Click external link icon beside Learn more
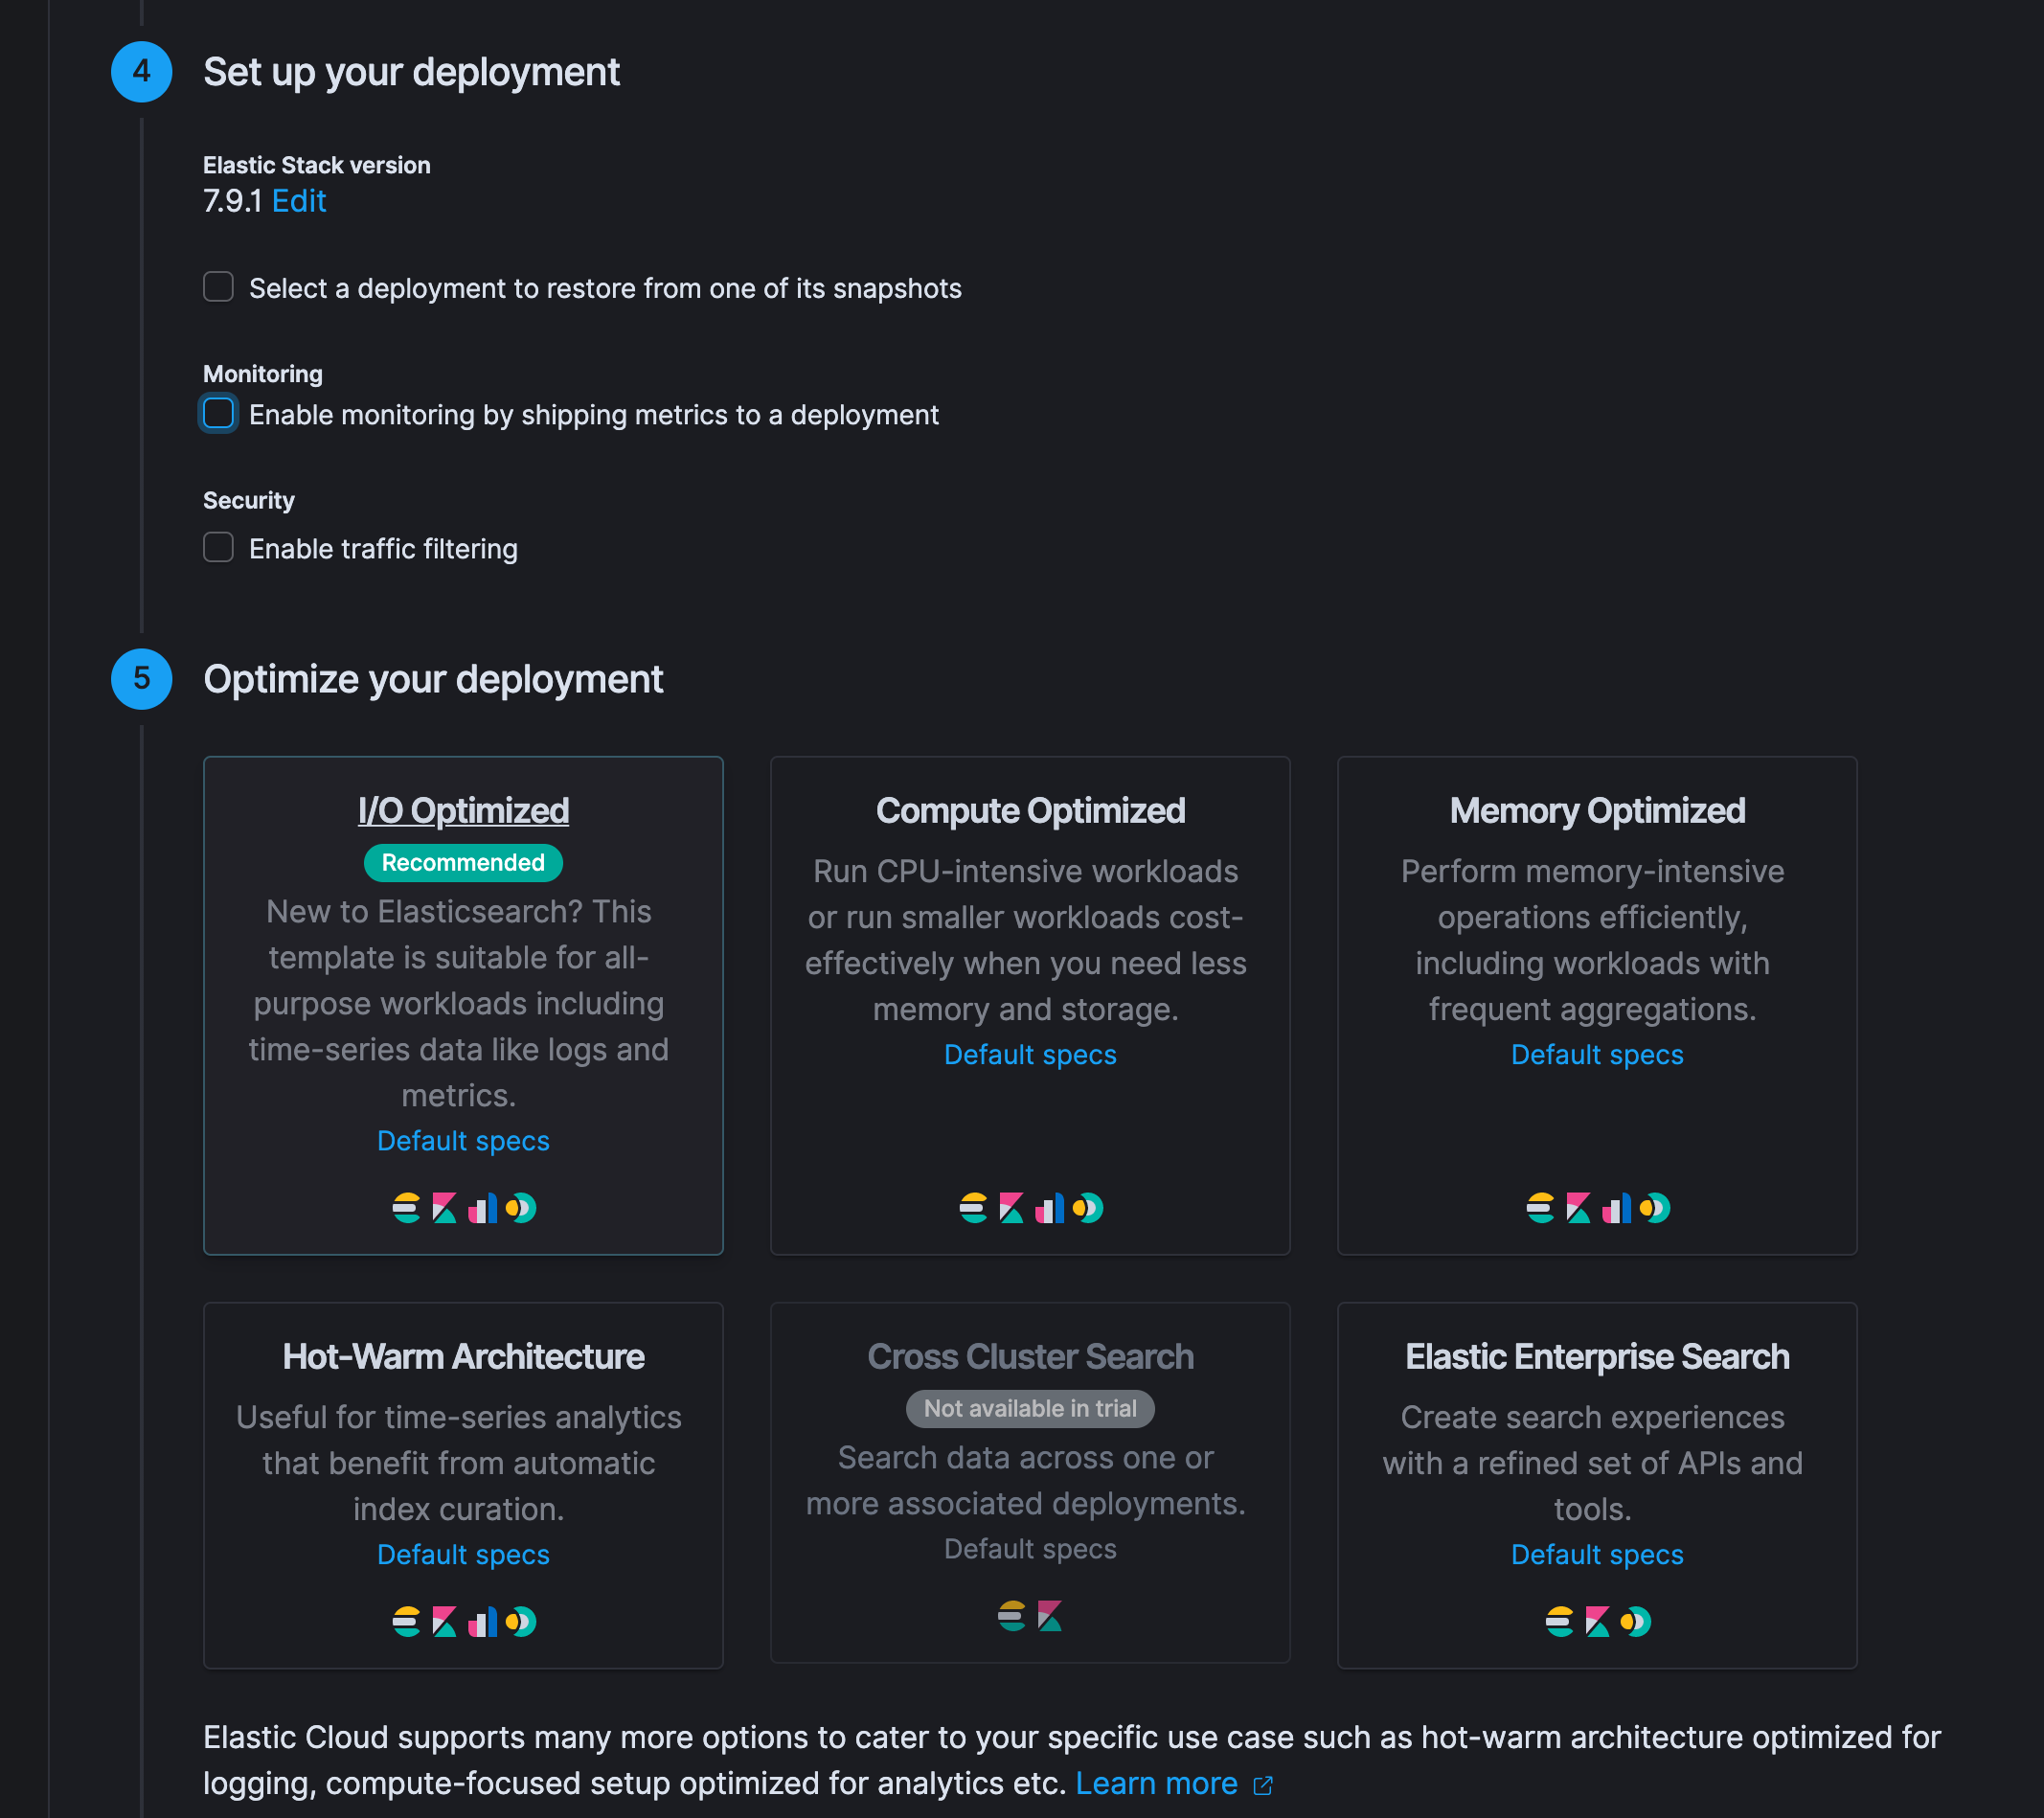2044x1818 pixels. [1263, 1785]
